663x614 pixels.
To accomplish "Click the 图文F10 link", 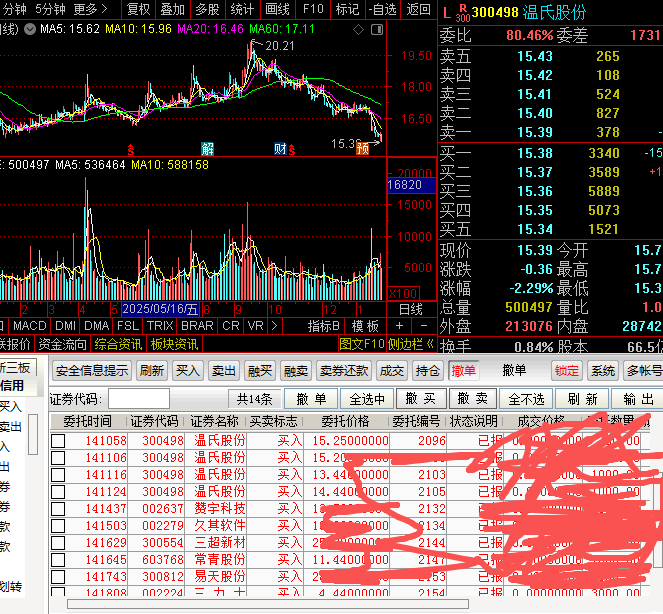I will [x=362, y=344].
